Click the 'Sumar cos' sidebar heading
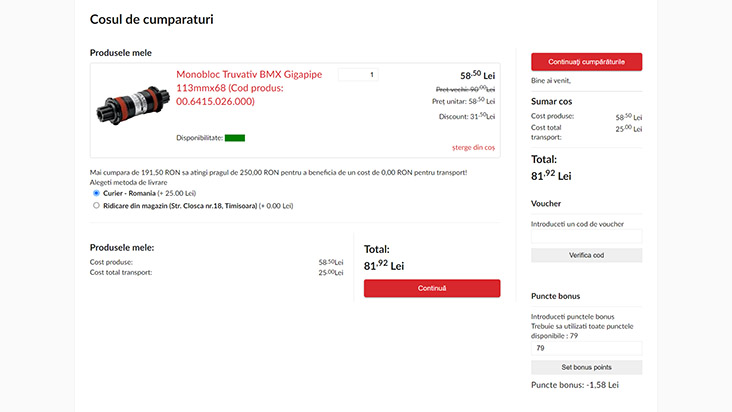 (x=552, y=101)
